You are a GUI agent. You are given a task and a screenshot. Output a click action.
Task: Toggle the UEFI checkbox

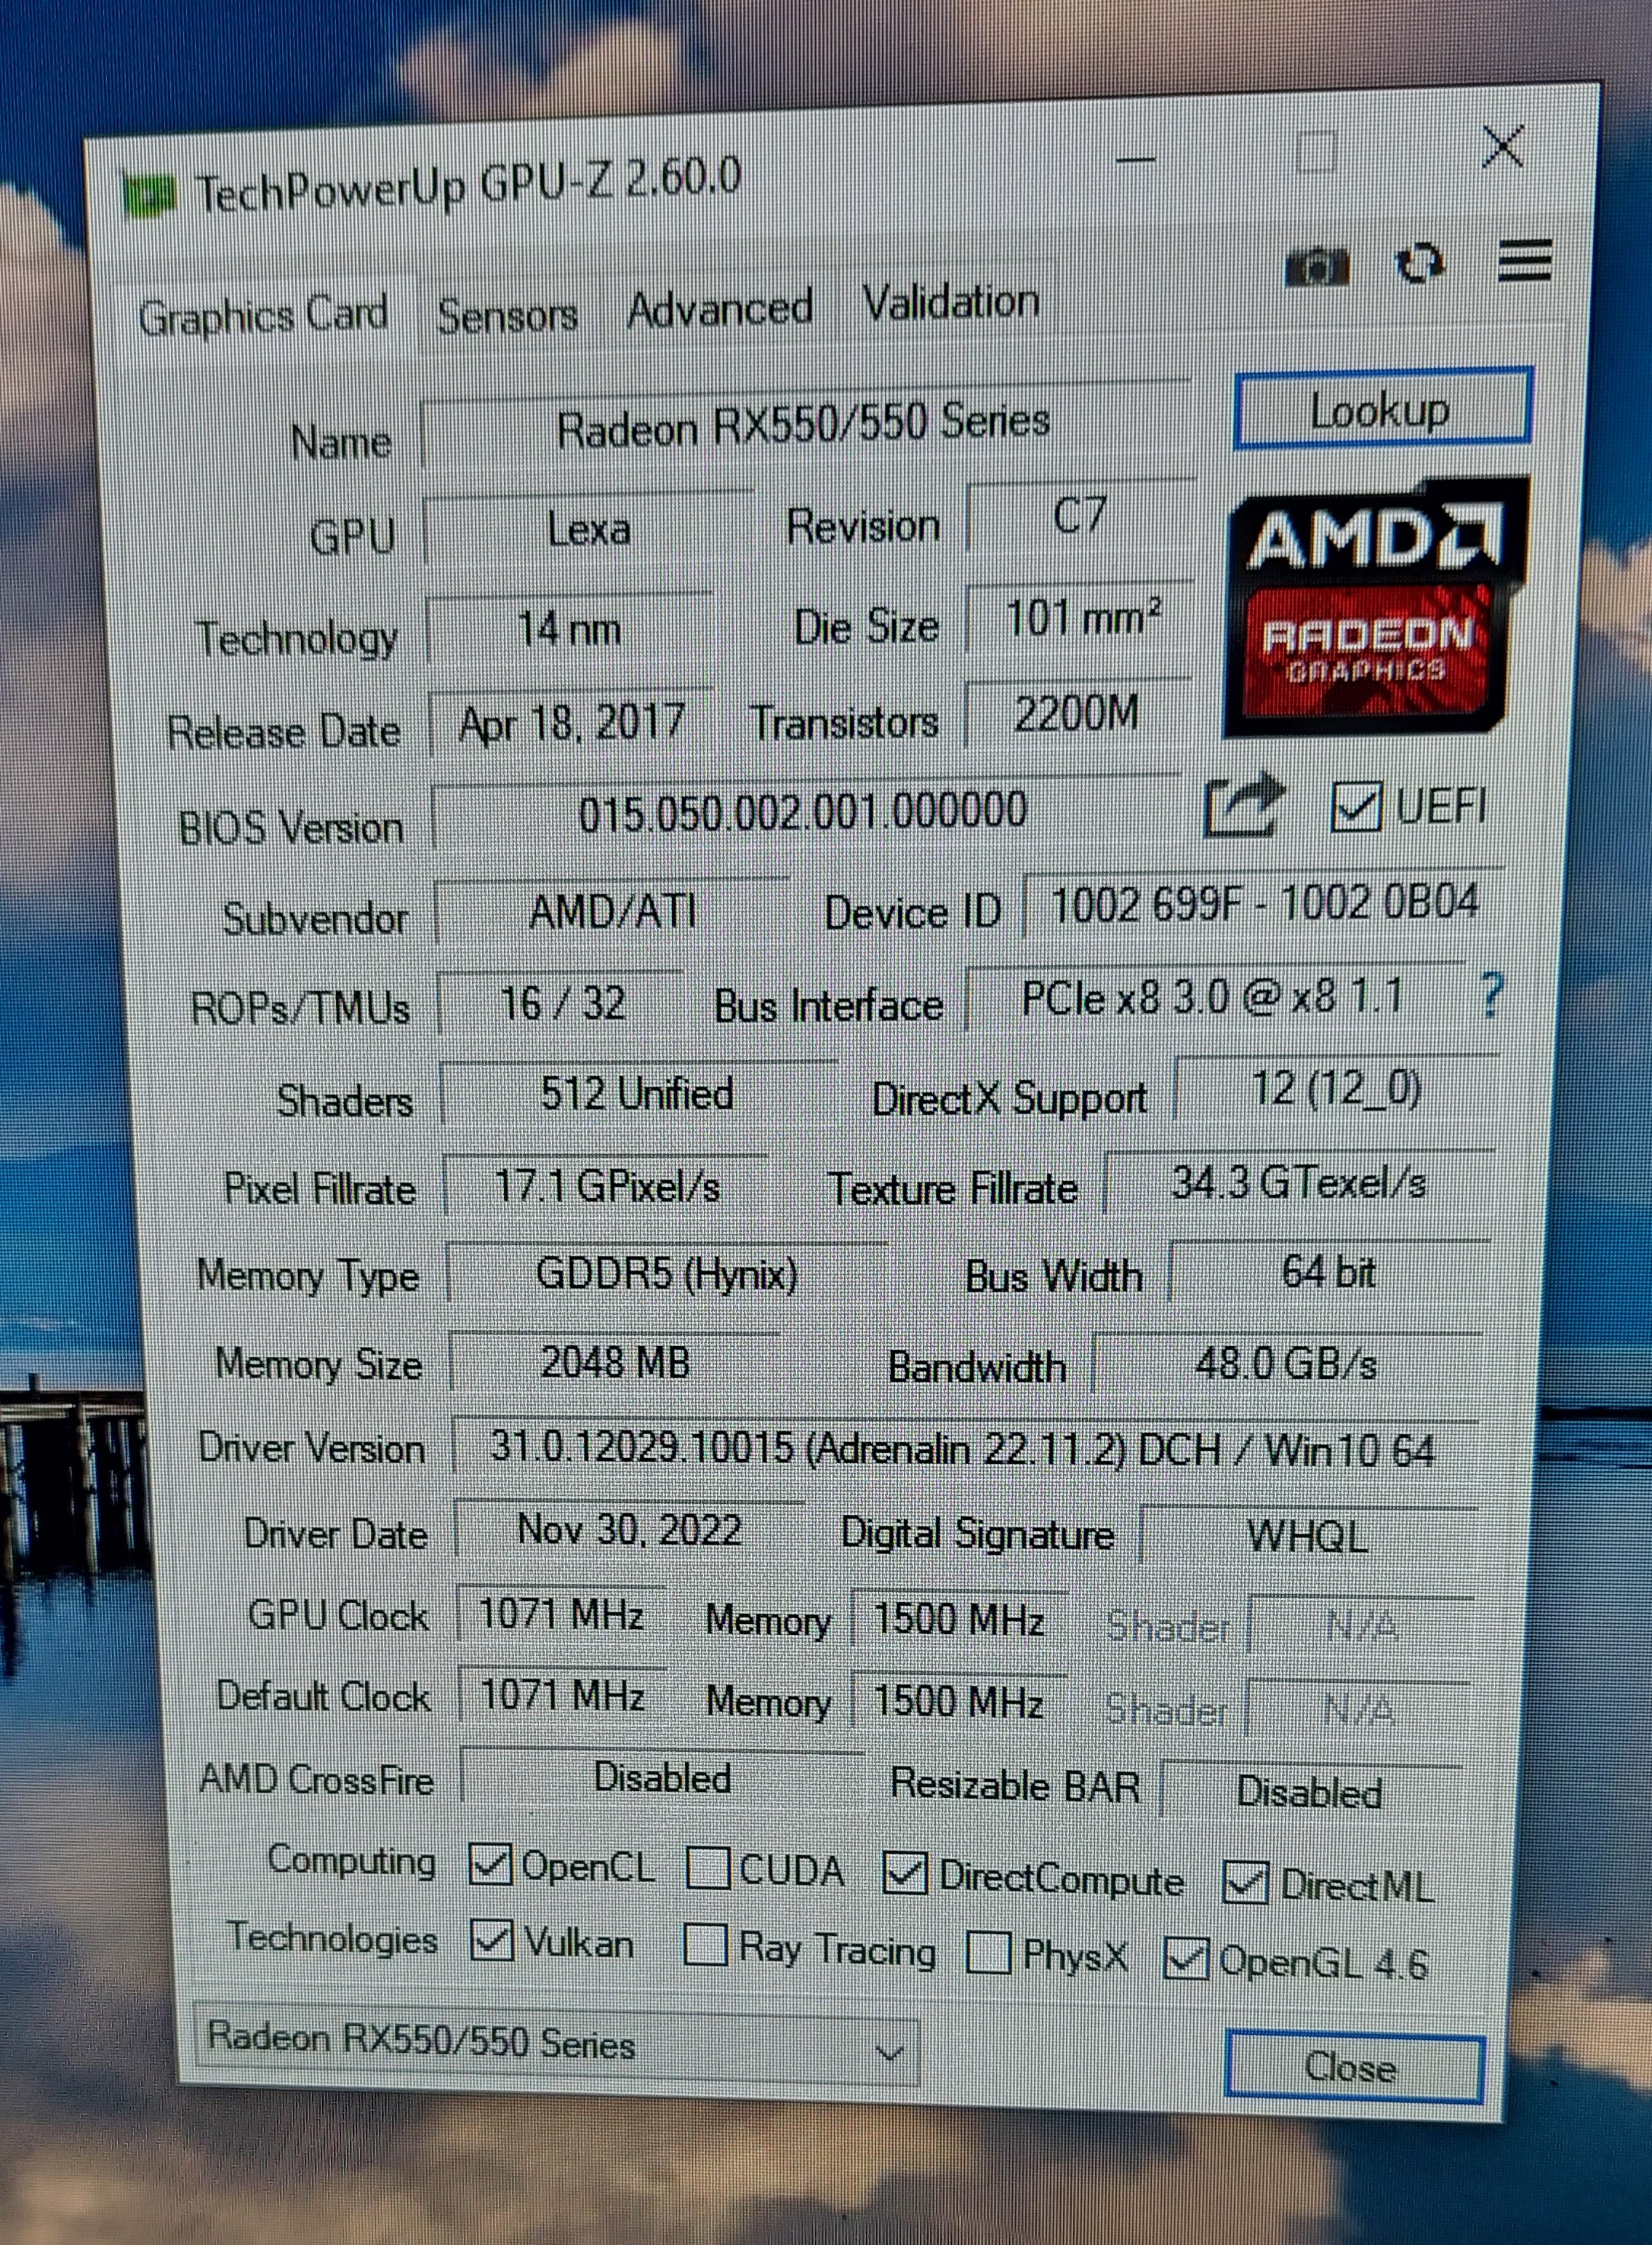coord(1355,806)
